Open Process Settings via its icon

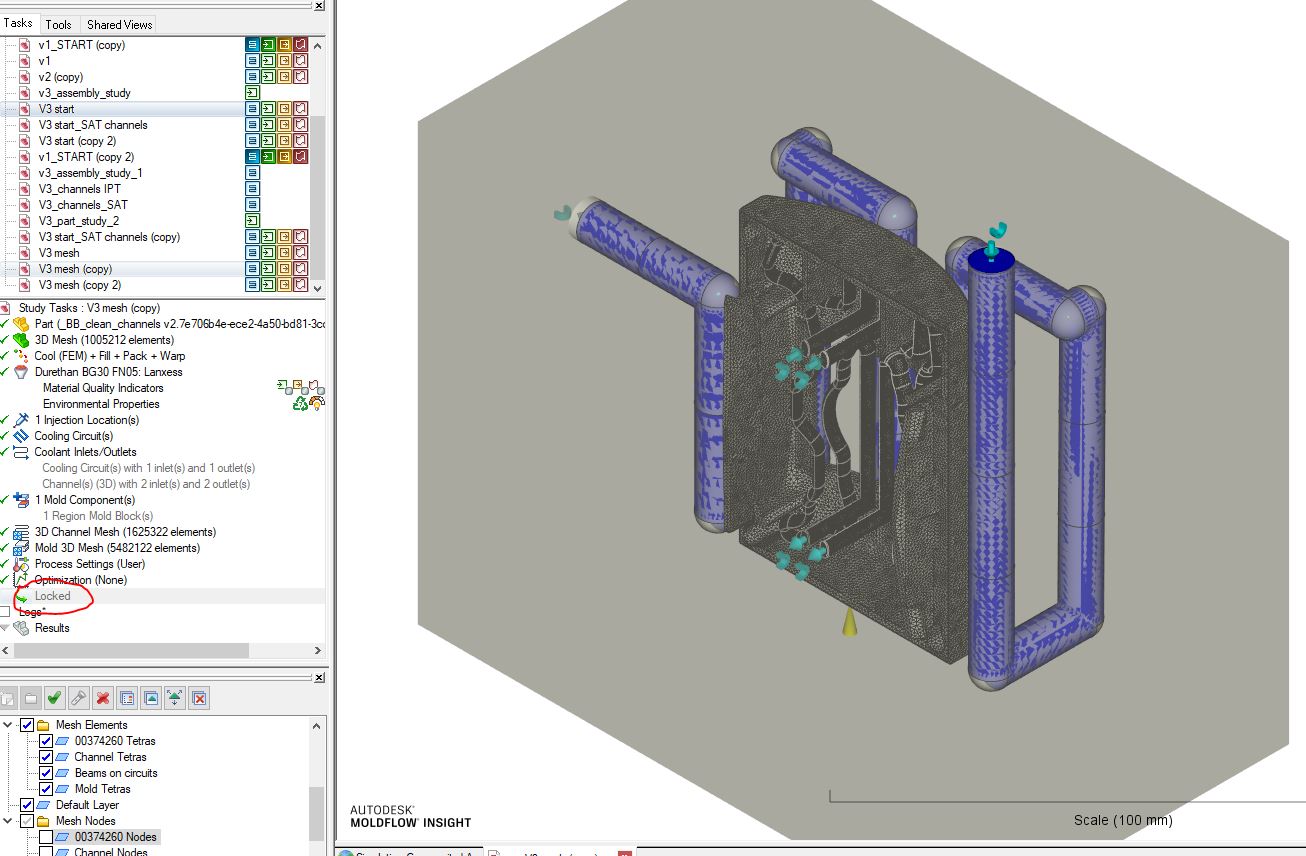[22, 563]
